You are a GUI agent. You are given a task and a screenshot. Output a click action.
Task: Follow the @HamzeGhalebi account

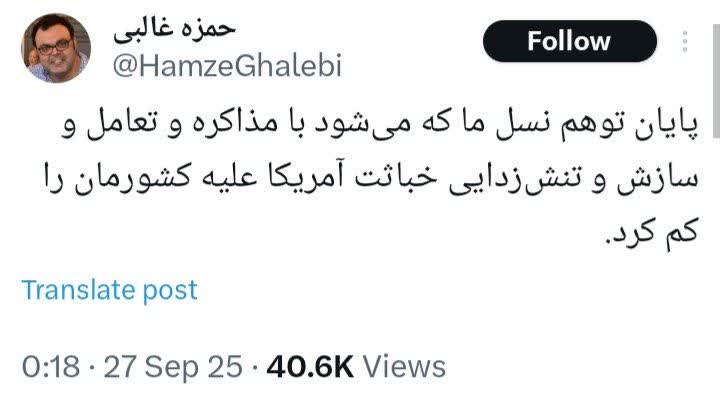point(570,41)
